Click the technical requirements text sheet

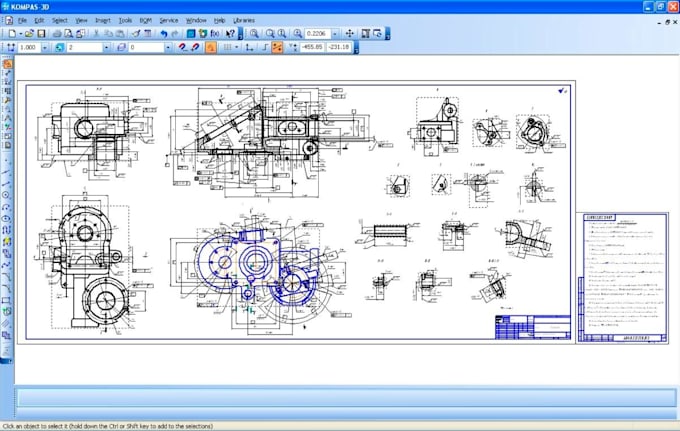pos(623,278)
